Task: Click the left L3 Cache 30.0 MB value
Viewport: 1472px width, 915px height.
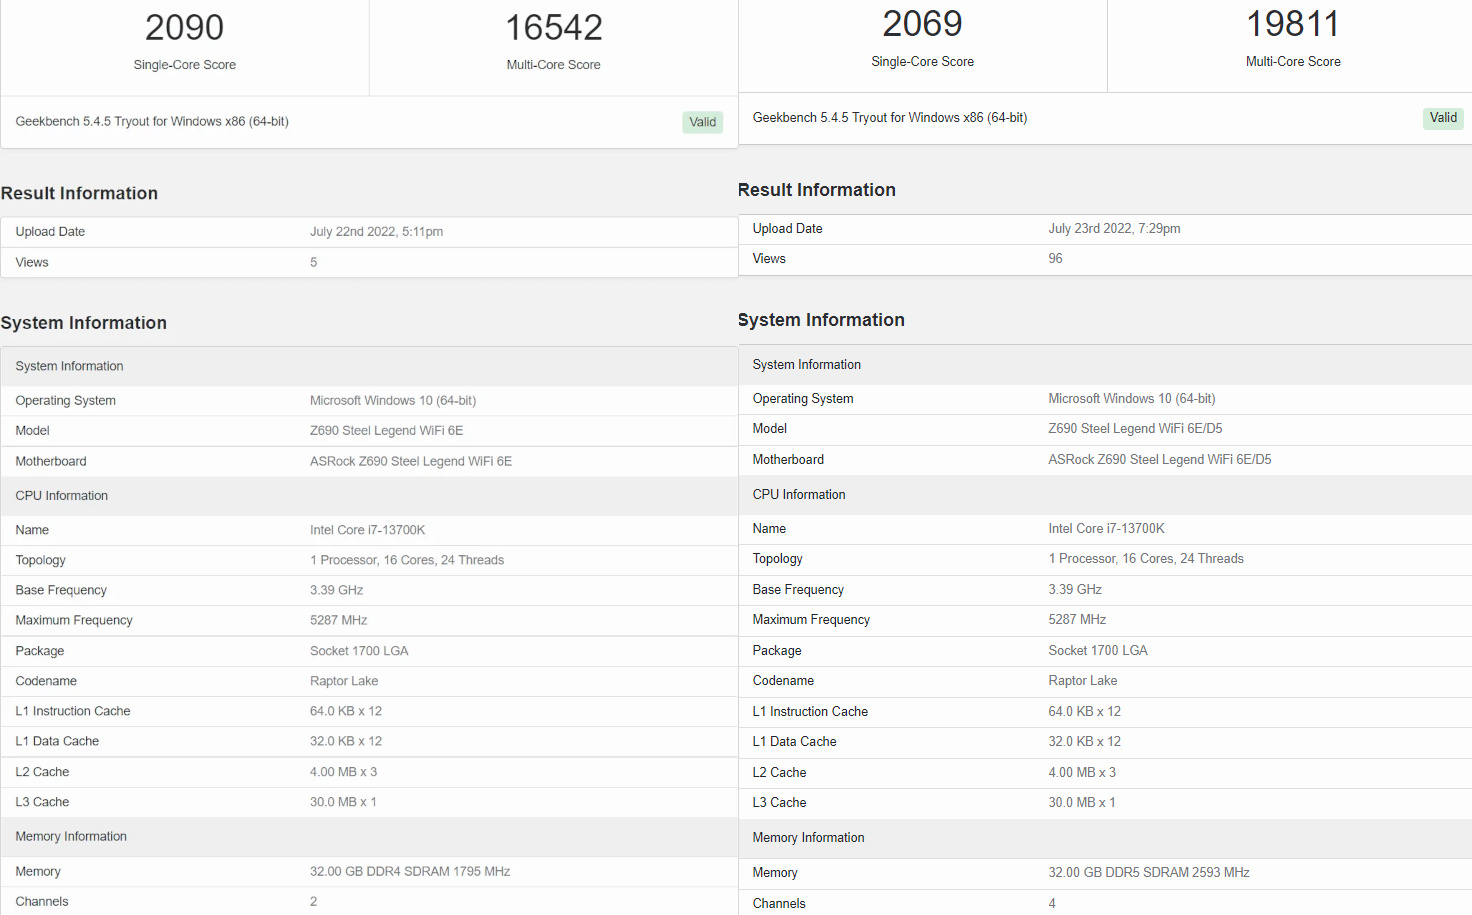Action: 343,803
